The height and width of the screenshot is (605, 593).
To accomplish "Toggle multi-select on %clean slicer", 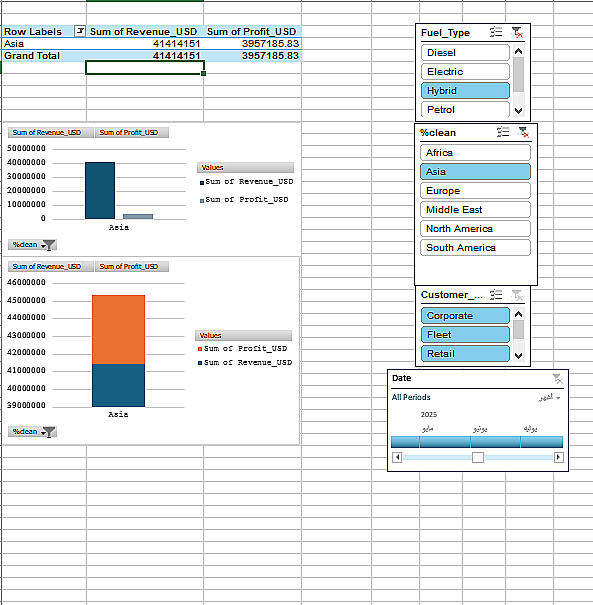I will [x=503, y=132].
